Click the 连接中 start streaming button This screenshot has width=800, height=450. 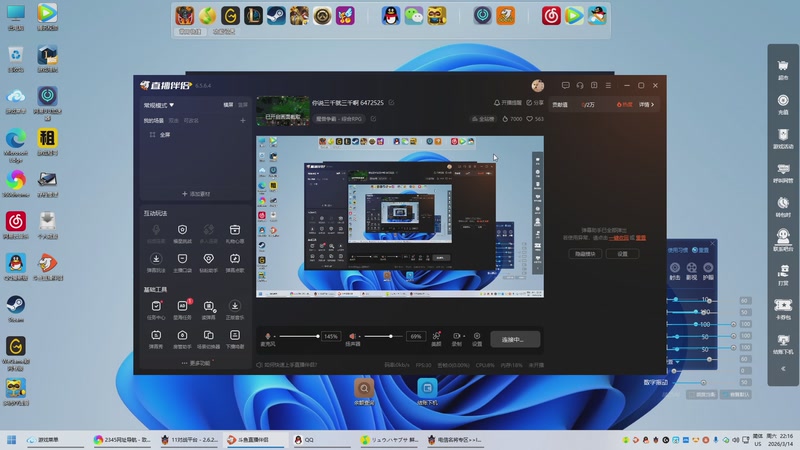(x=515, y=339)
